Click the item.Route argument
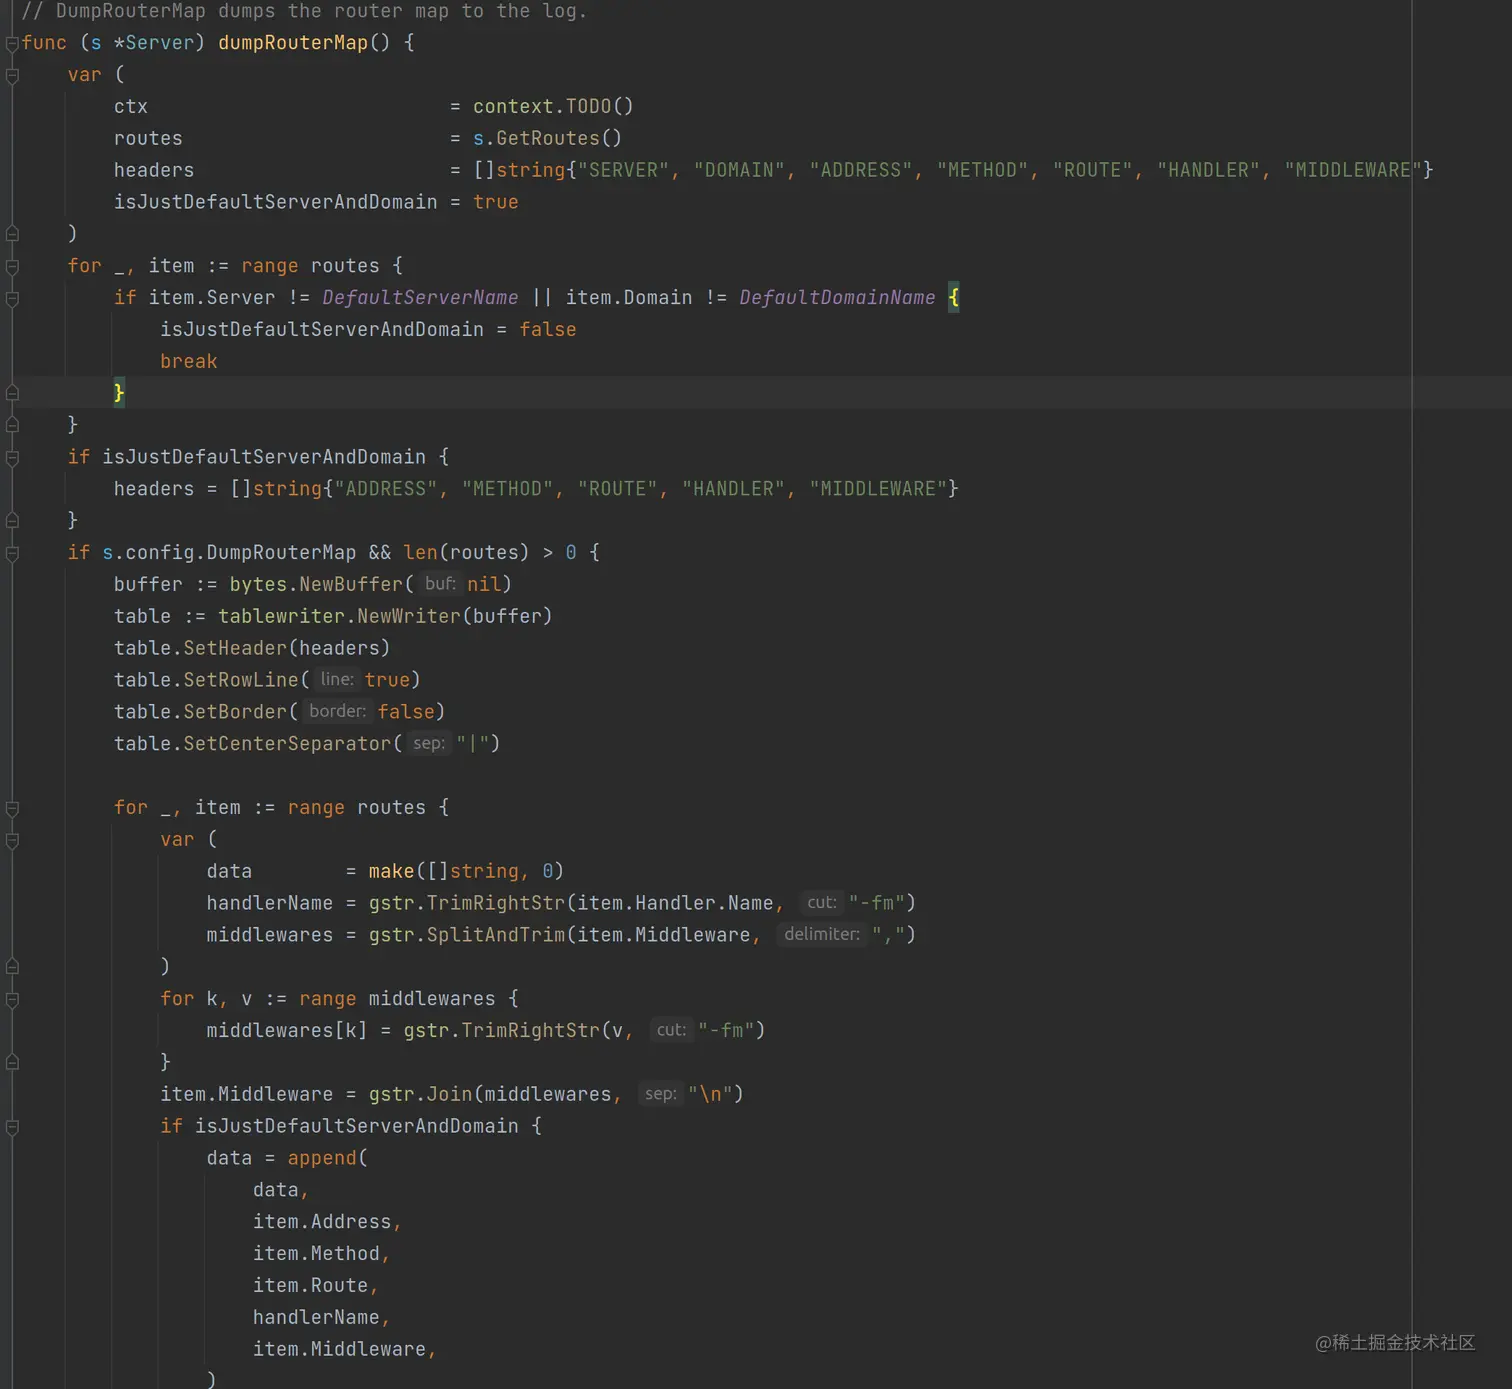 pos(310,1287)
